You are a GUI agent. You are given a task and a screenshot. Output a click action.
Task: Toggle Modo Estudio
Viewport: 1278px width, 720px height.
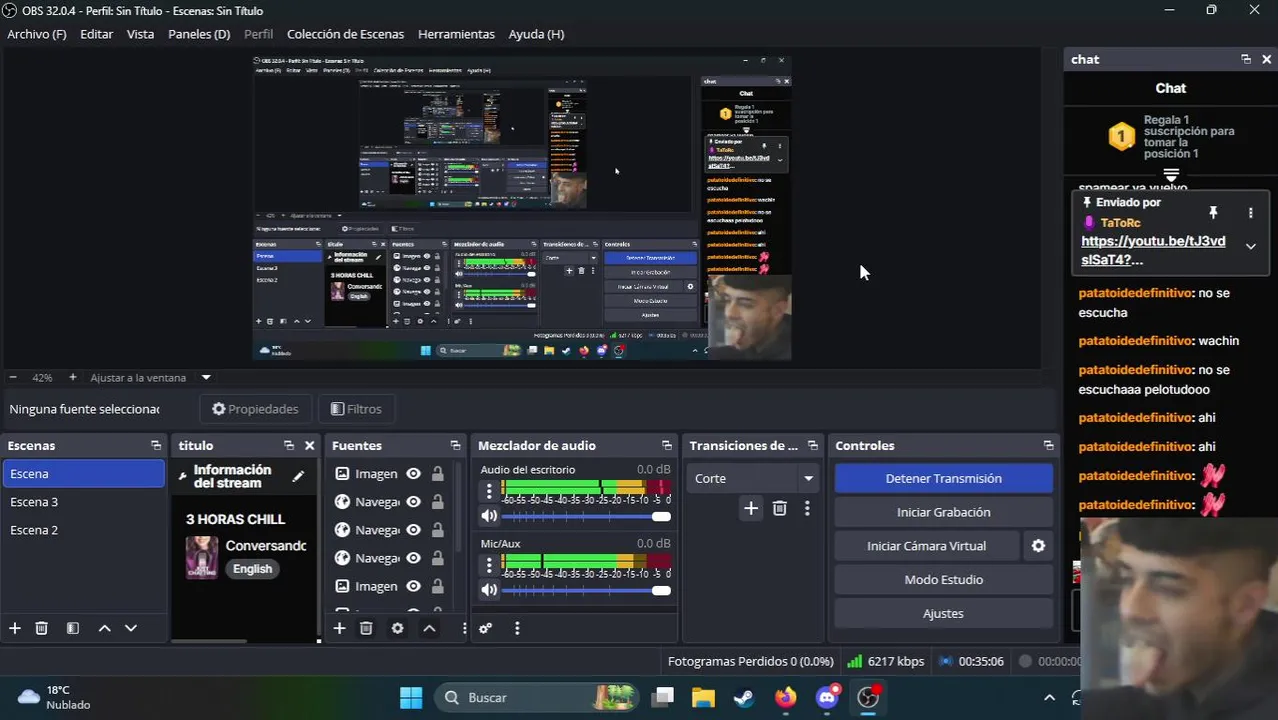pos(943,580)
